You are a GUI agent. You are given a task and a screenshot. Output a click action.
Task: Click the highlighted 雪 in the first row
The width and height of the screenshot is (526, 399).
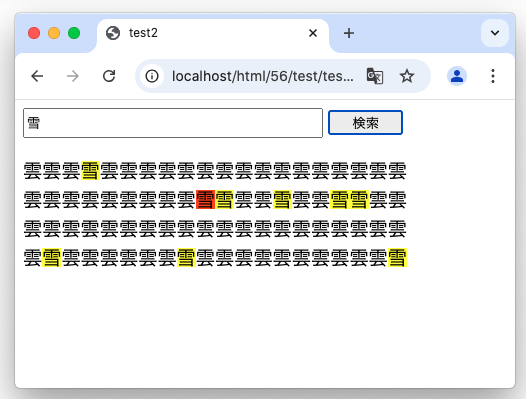(x=91, y=170)
